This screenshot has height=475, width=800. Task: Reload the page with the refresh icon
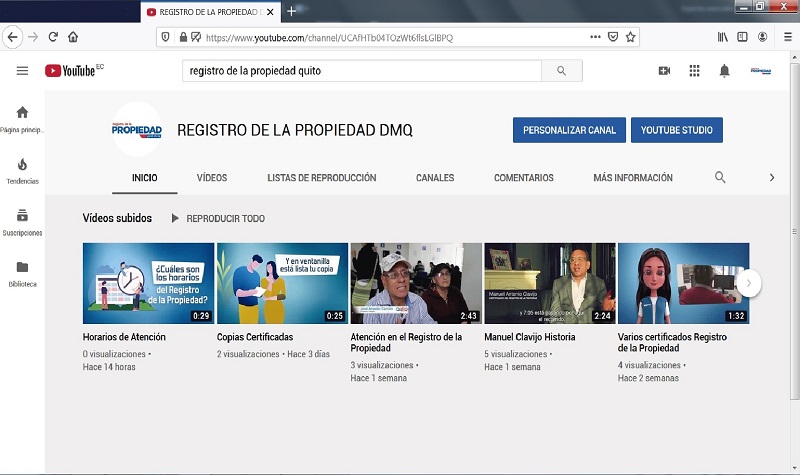[x=53, y=37]
